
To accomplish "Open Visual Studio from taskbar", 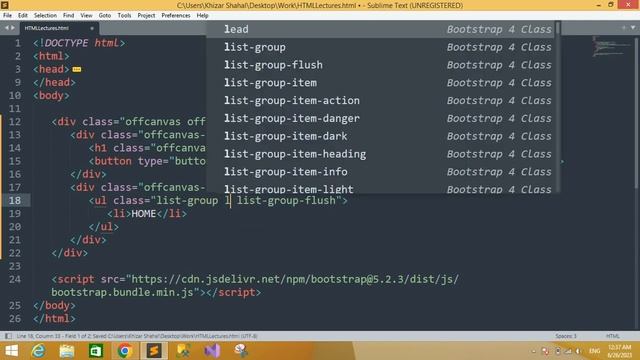I will (x=212, y=351).
